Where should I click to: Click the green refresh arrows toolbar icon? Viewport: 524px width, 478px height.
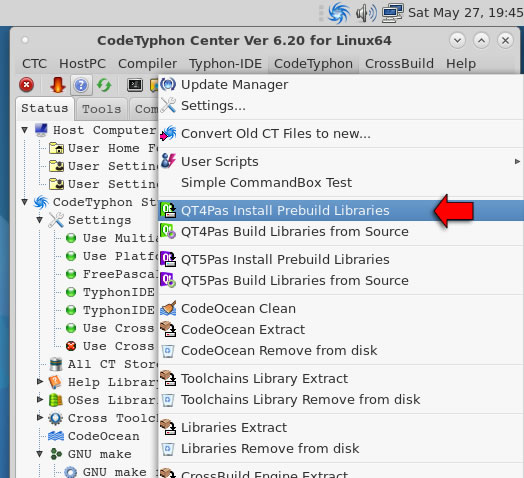[x=104, y=85]
